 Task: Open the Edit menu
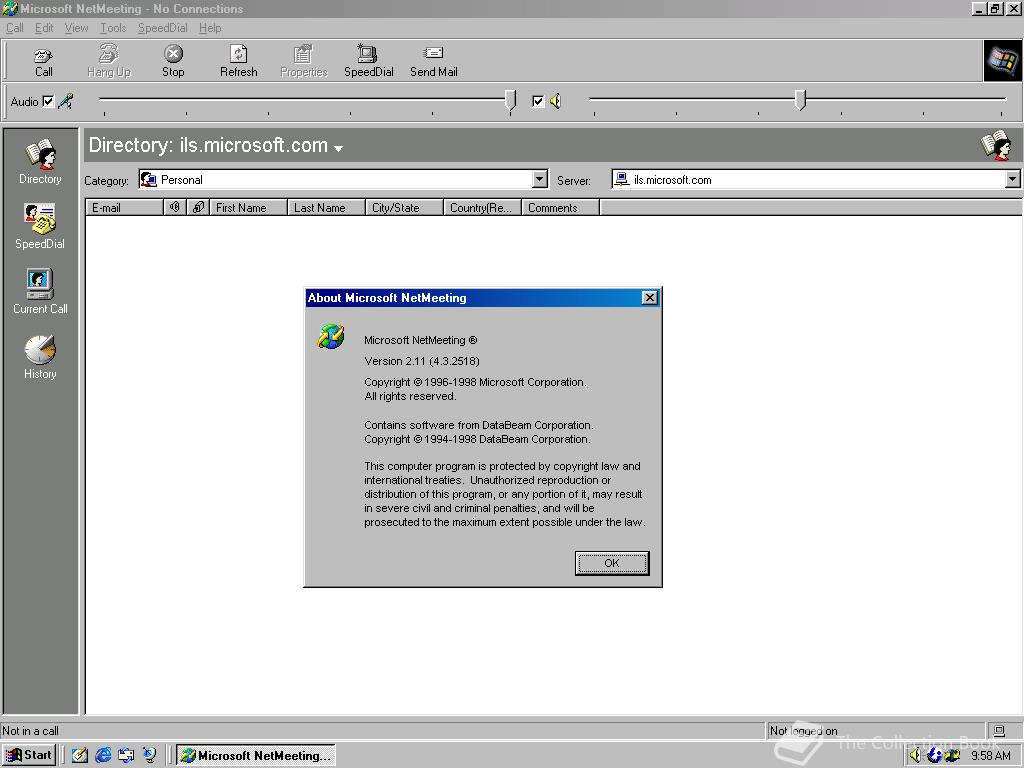pyautogui.click(x=44, y=28)
